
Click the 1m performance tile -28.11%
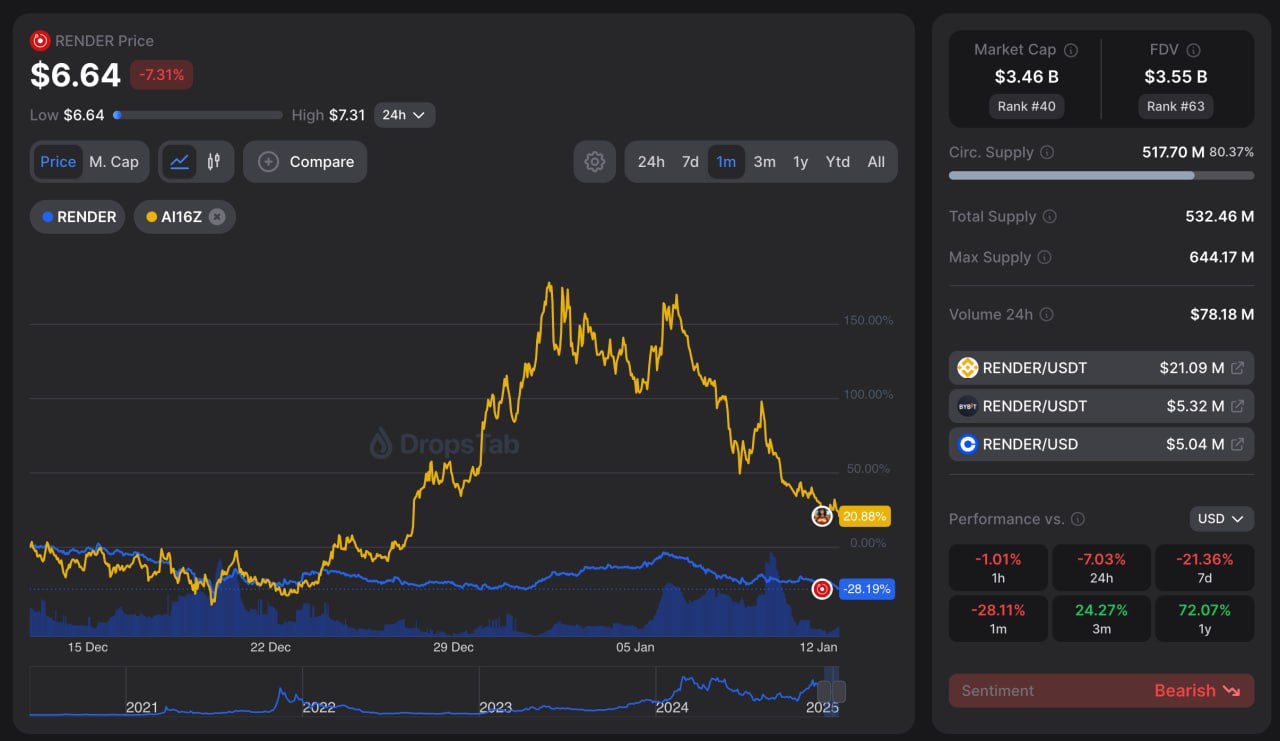coord(998,619)
